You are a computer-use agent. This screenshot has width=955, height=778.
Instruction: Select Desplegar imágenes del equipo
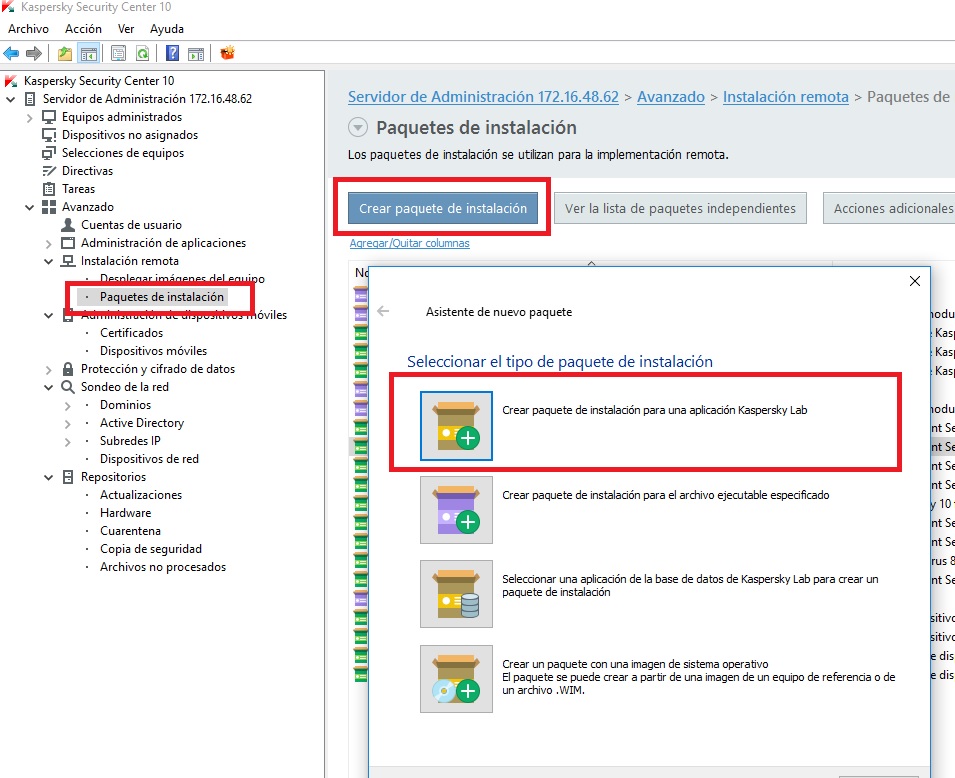[x=182, y=278]
